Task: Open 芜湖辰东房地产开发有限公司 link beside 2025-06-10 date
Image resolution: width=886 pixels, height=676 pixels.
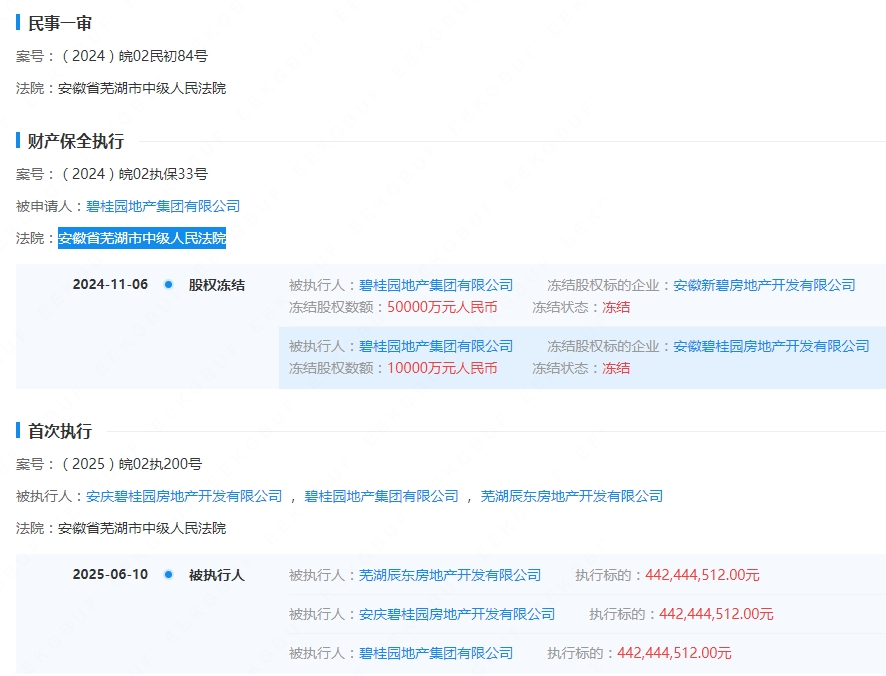Action: pyautogui.click(x=450, y=575)
